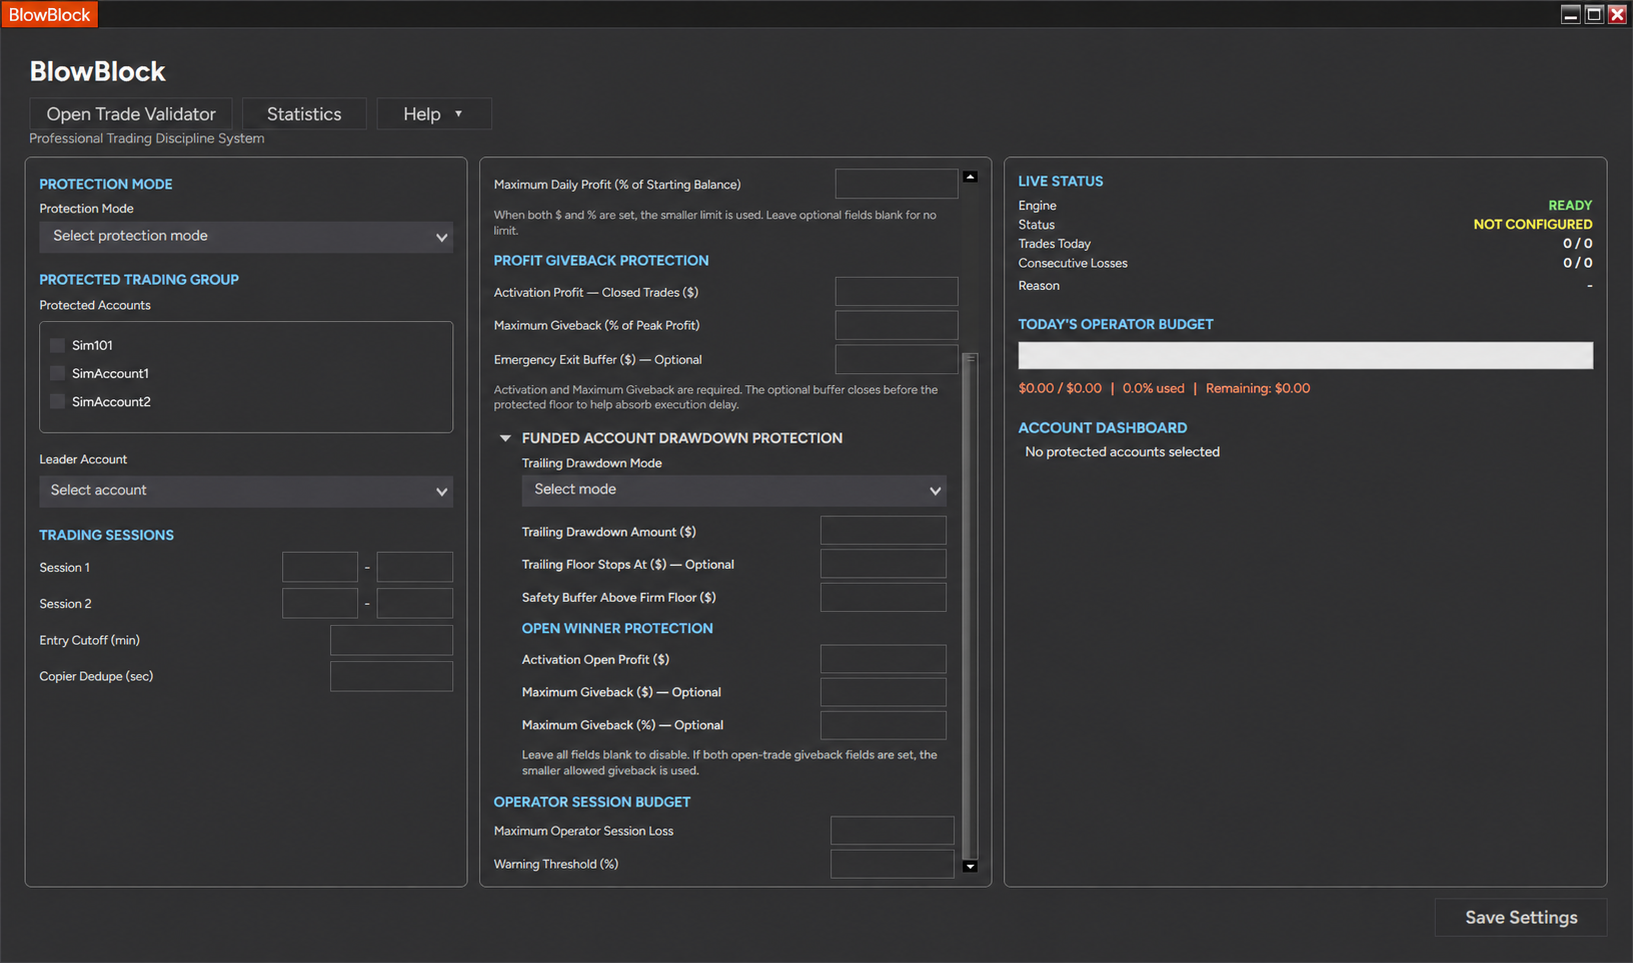Focus Maximum Giveback % of Peak Profit field
The width and height of the screenshot is (1633, 963).
(x=897, y=325)
